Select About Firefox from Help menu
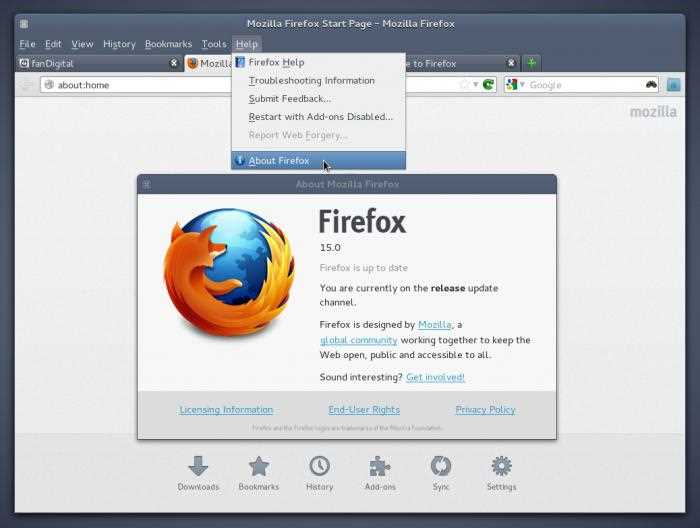The width and height of the screenshot is (700, 528). (x=279, y=160)
